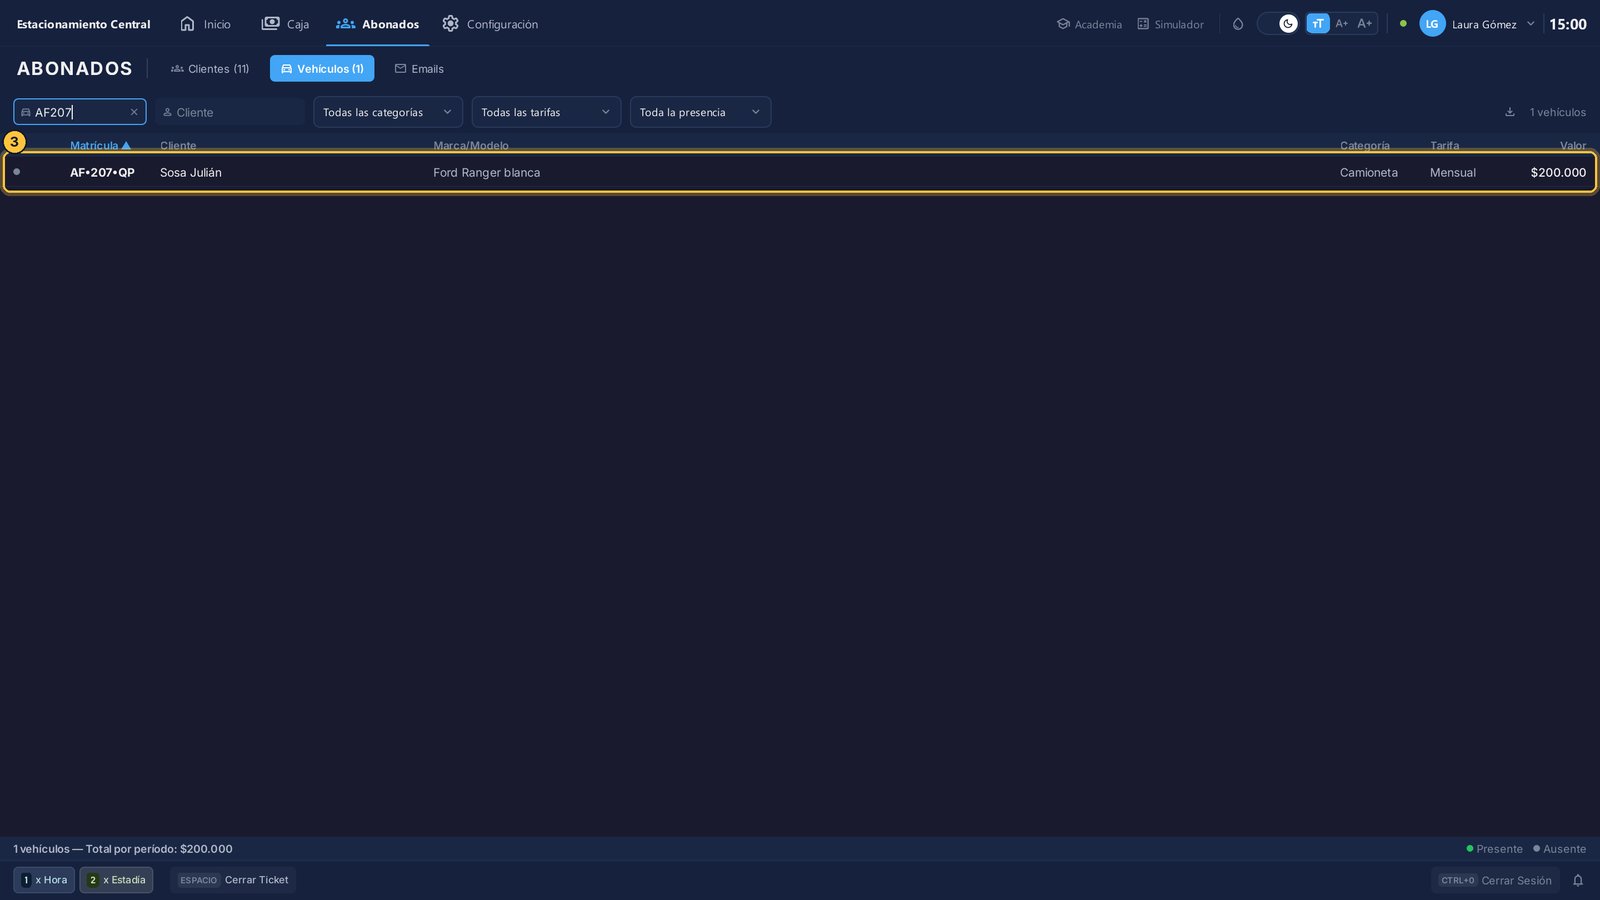Launch the Simulador
Viewport: 1600px width, 900px height.
(x=1170, y=24)
